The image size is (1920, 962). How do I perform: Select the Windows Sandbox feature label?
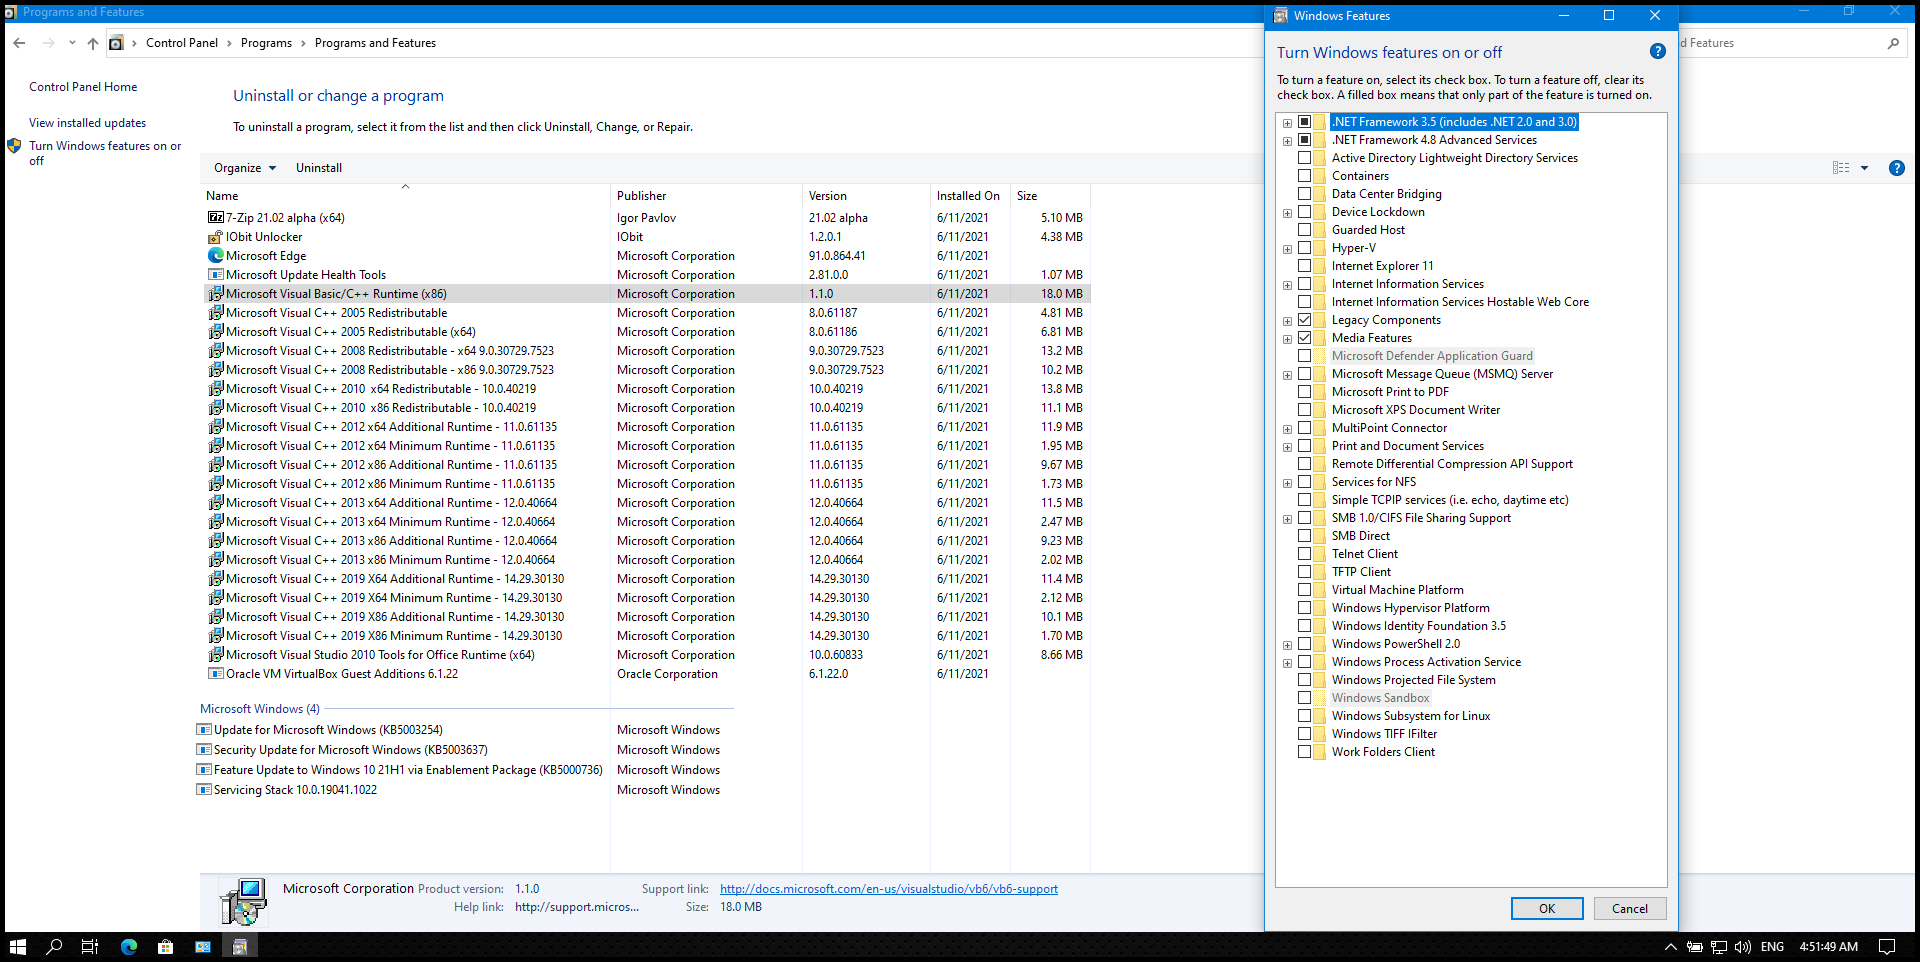coord(1380,698)
